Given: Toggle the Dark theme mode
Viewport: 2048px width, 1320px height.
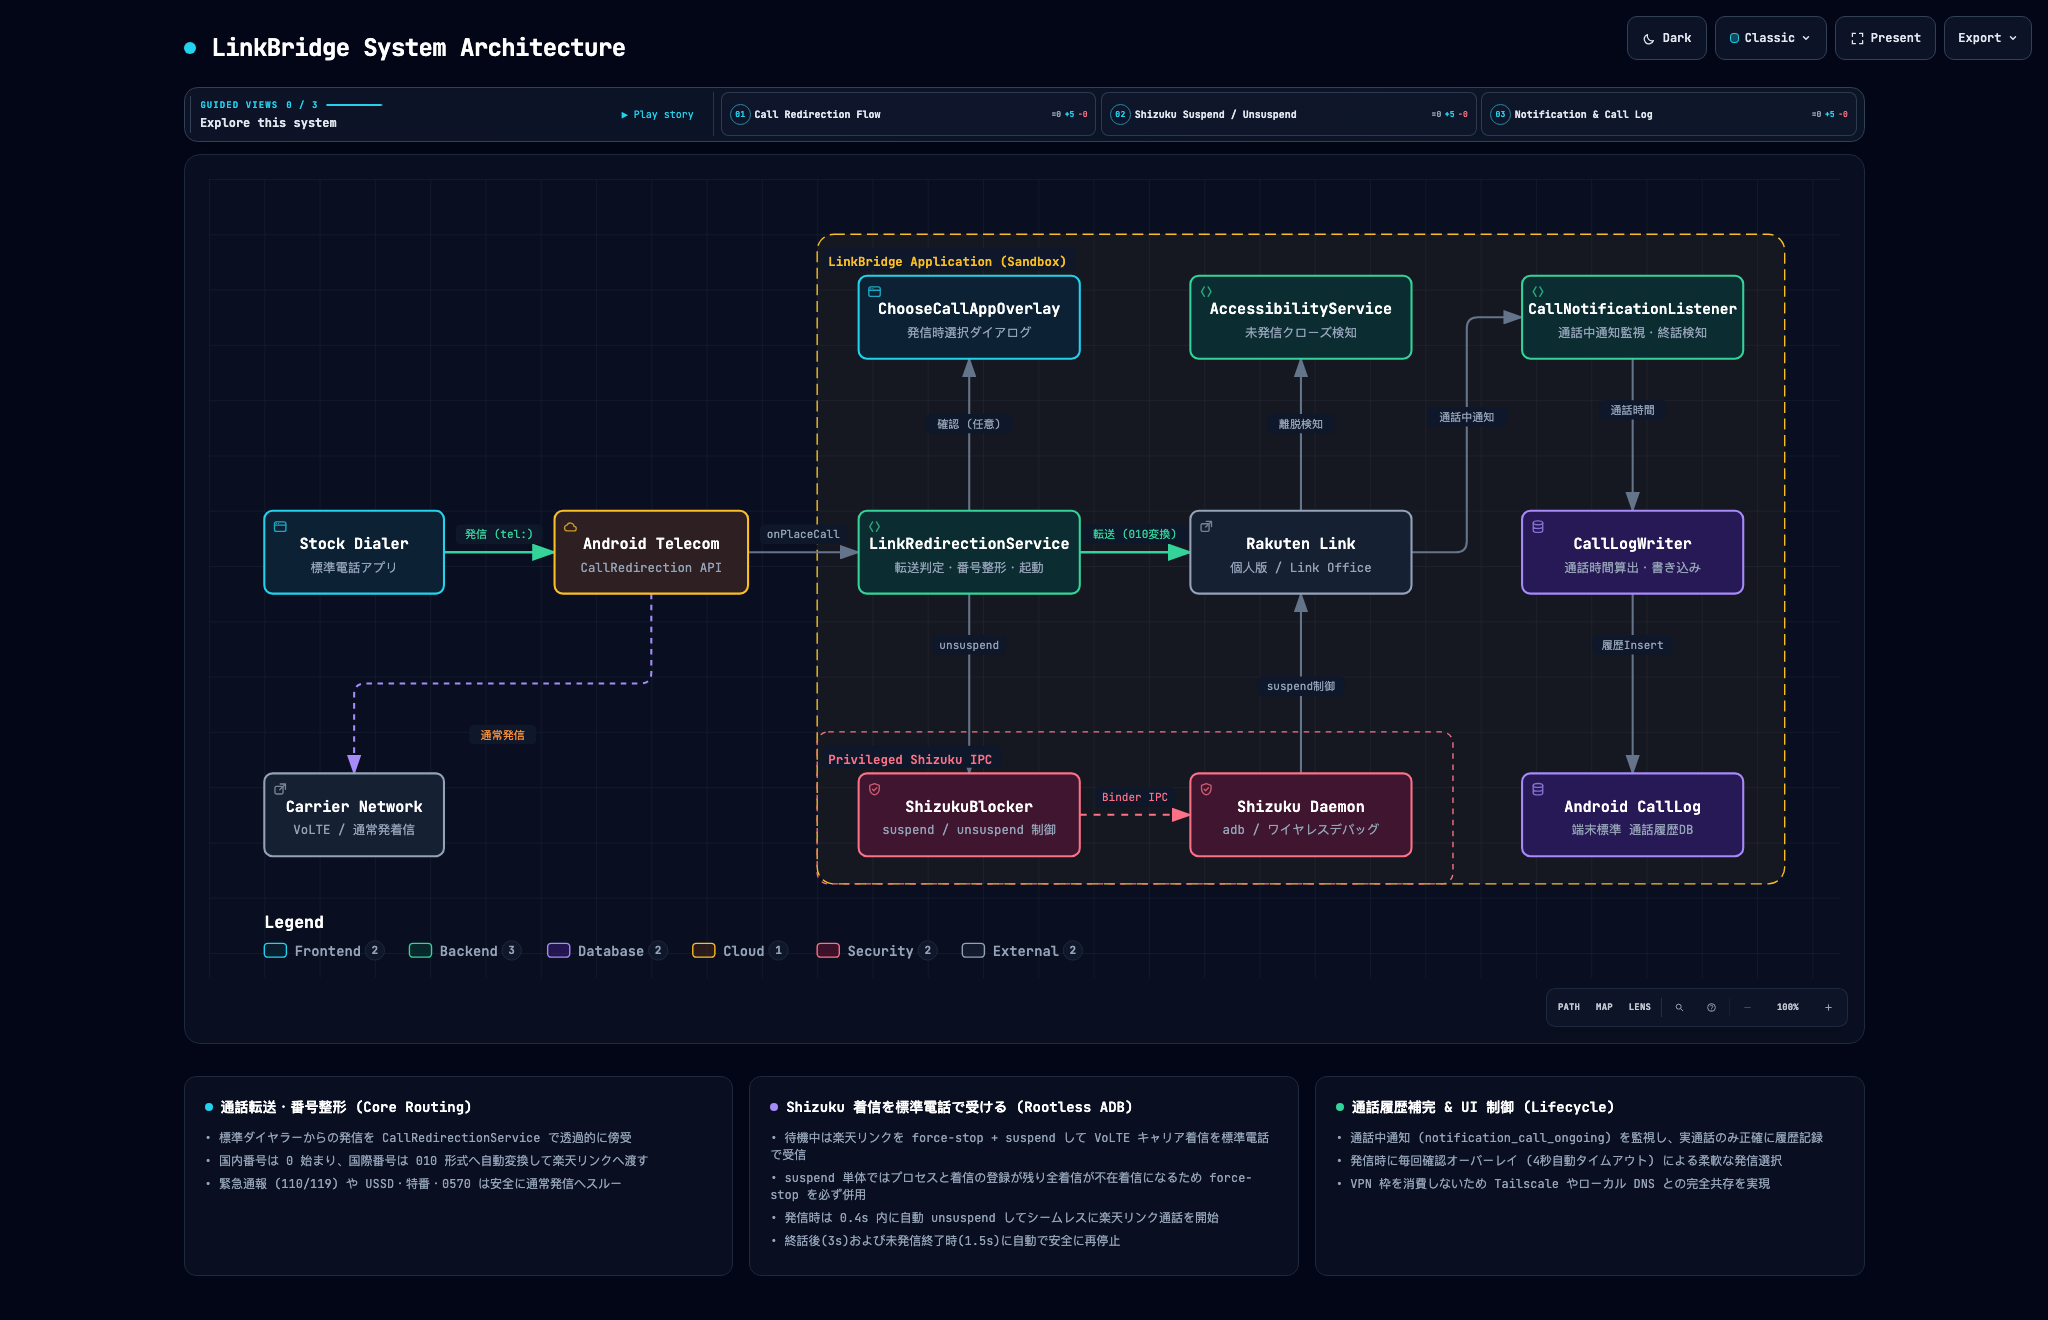Looking at the screenshot, I should pyautogui.click(x=1666, y=38).
